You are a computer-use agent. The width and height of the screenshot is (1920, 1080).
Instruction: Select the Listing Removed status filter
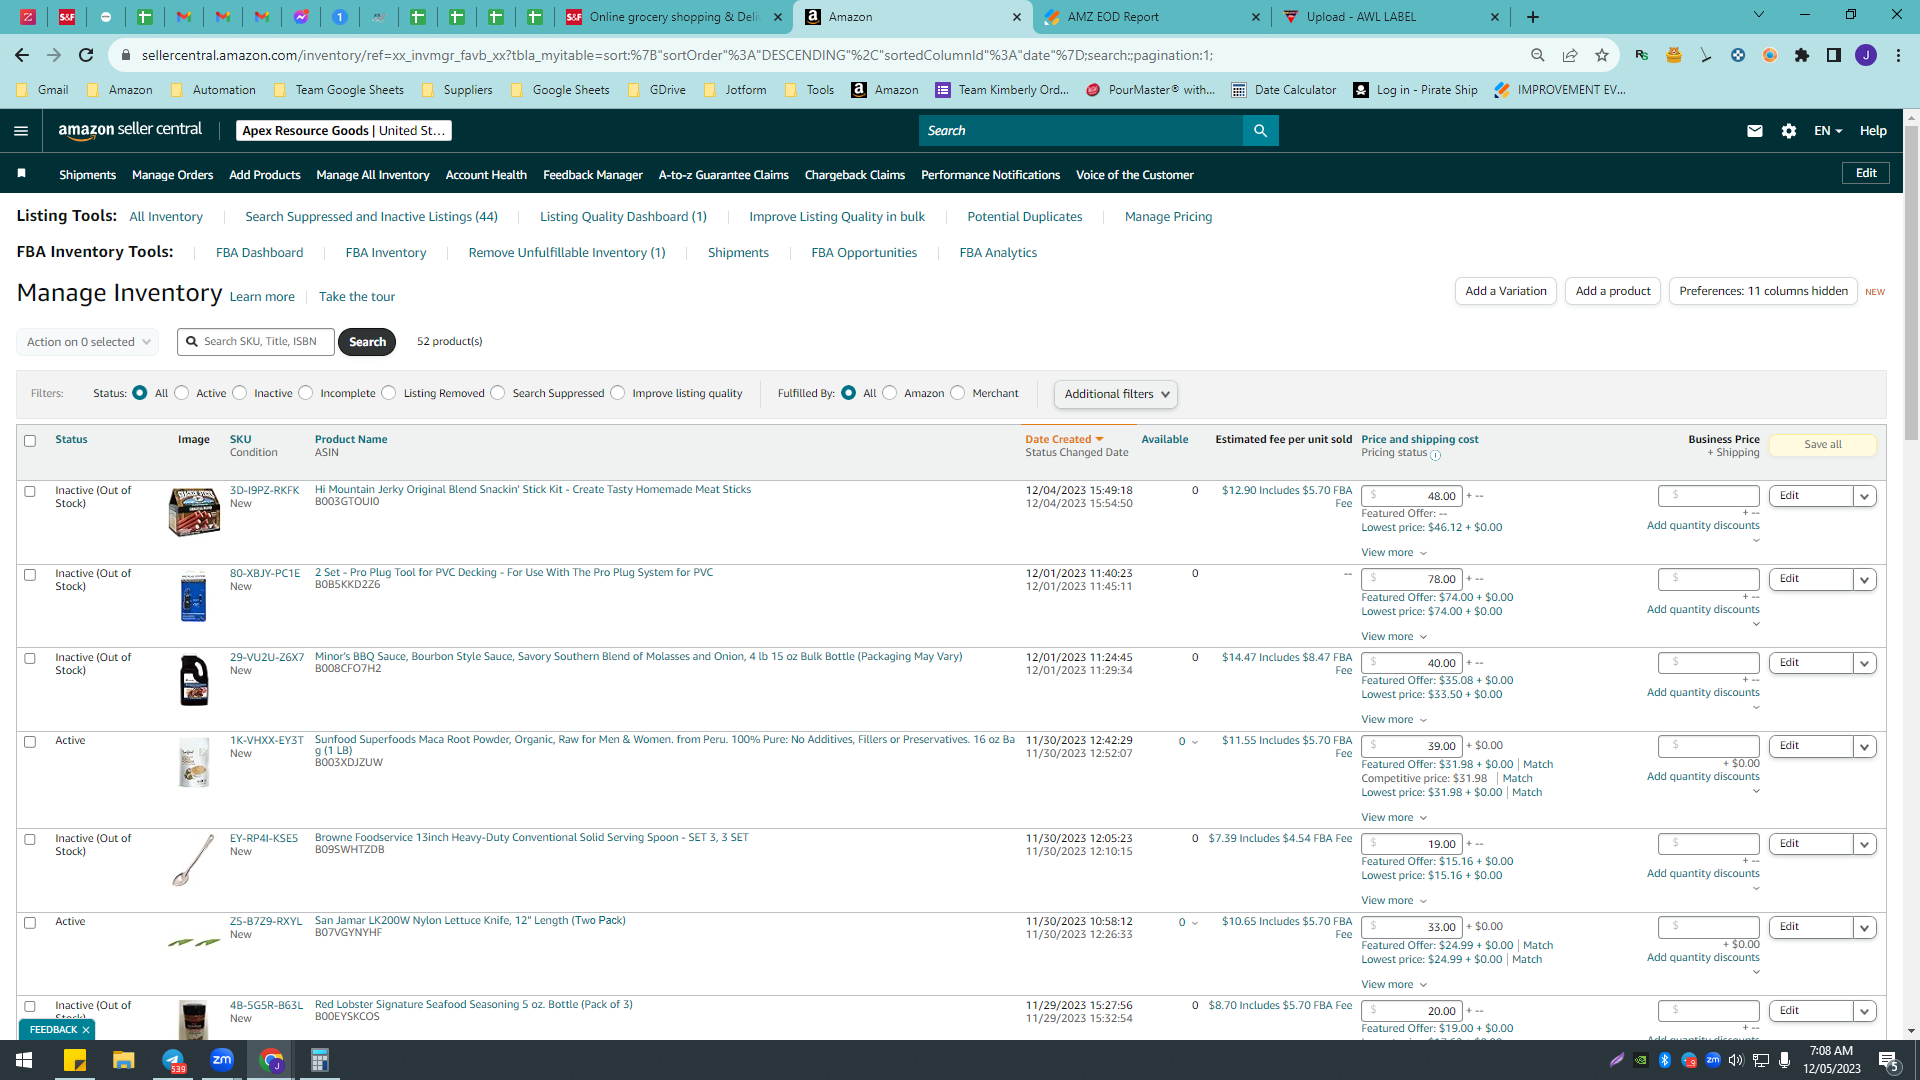point(389,393)
